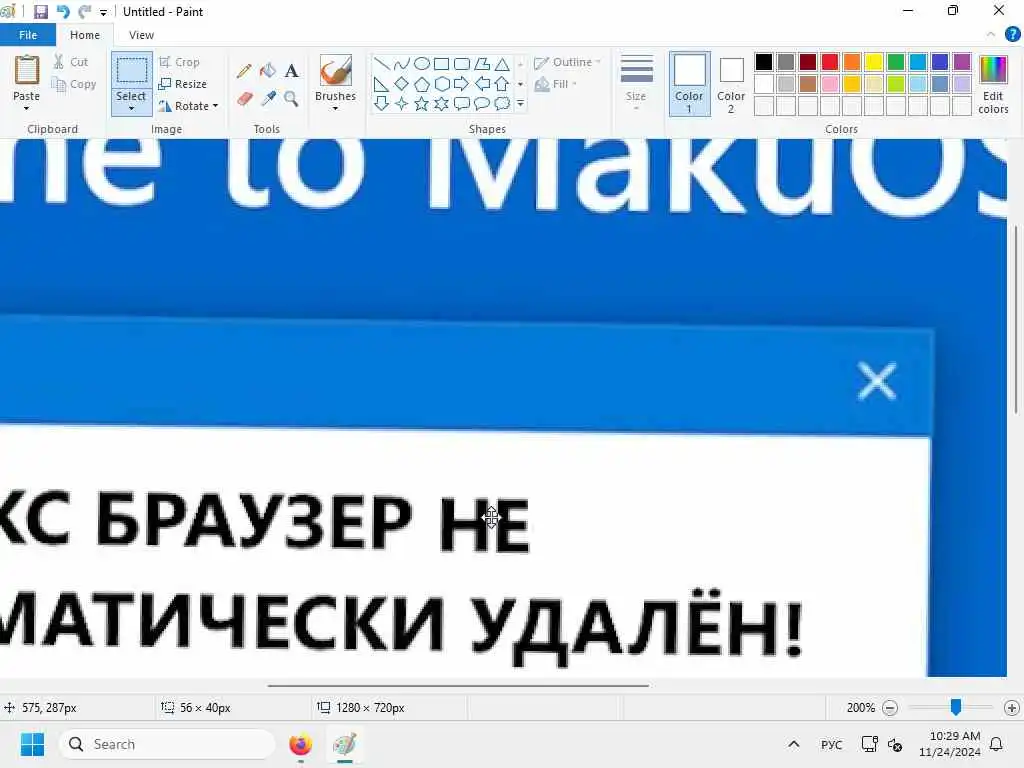The width and height of the screenshot is (1024, 768).
Task: Click the Zoom in plus button
Action: [1012, 707]
